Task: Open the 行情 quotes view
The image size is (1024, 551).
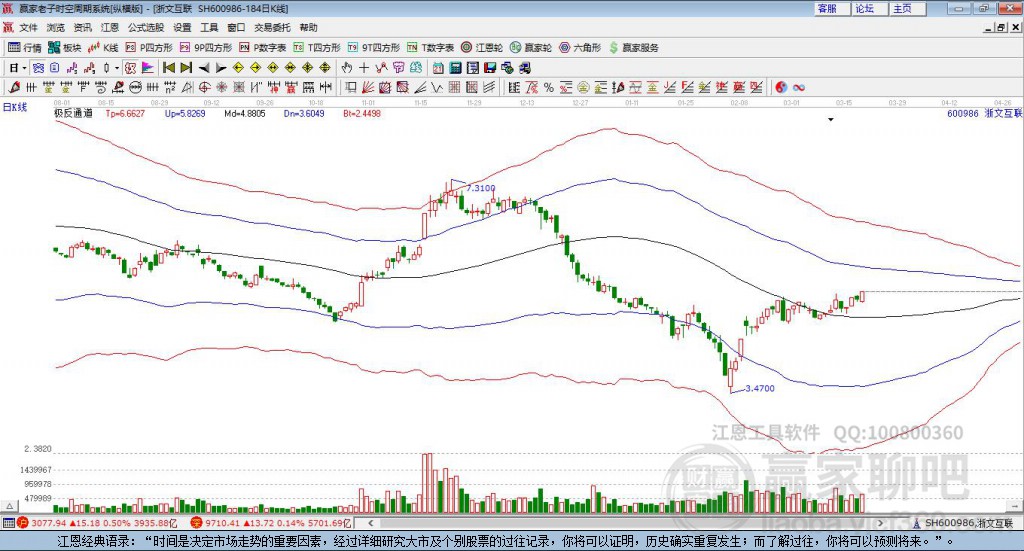Action: (x=24, y=48)
